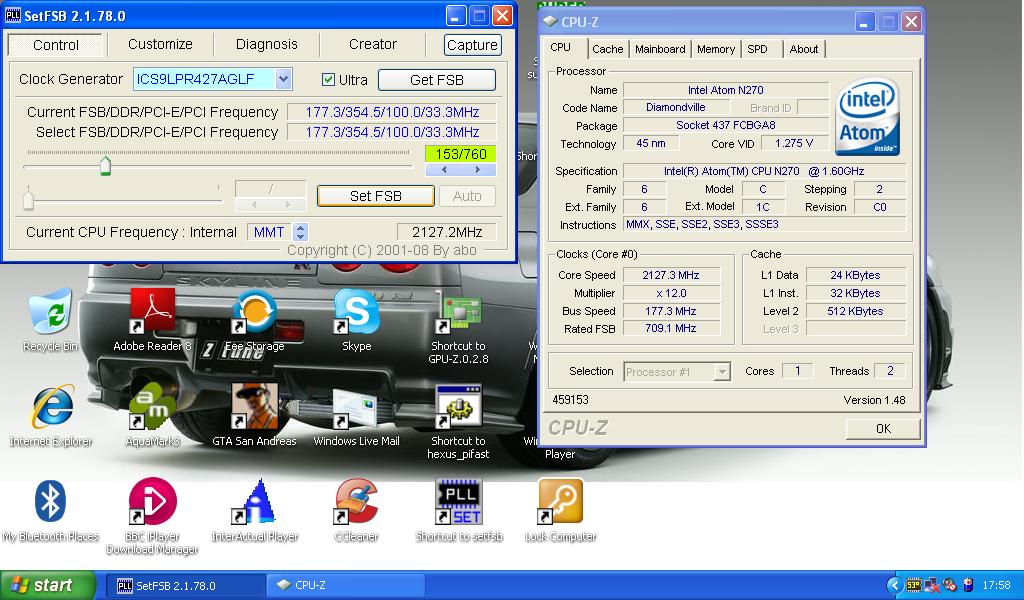Open the About tab in CPU-Z

[803, 49]
